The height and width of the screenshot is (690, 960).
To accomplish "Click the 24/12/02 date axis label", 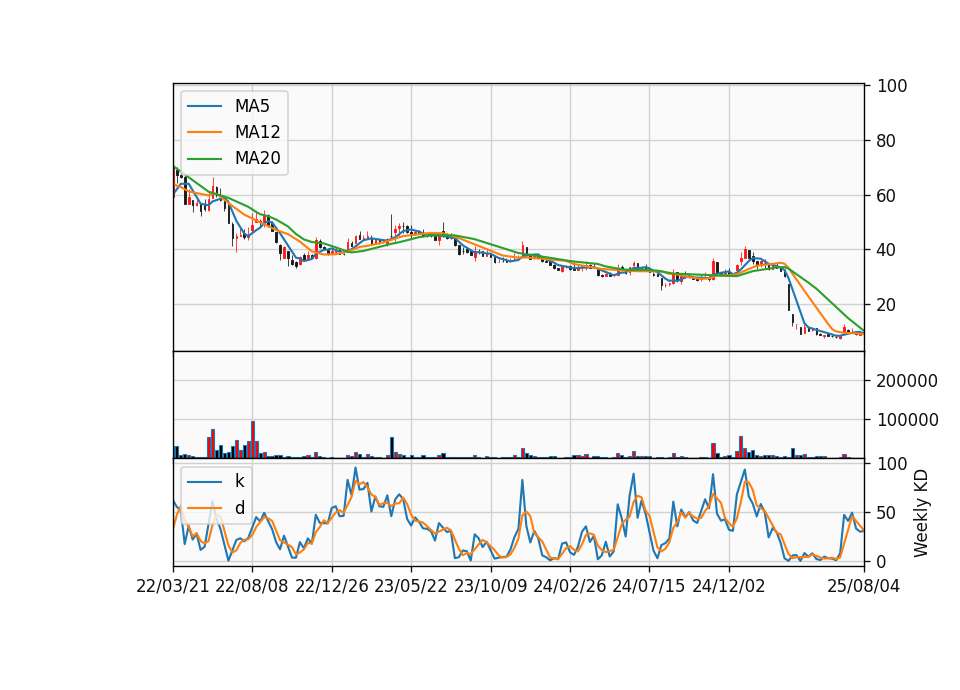I will tap(729, 586).
